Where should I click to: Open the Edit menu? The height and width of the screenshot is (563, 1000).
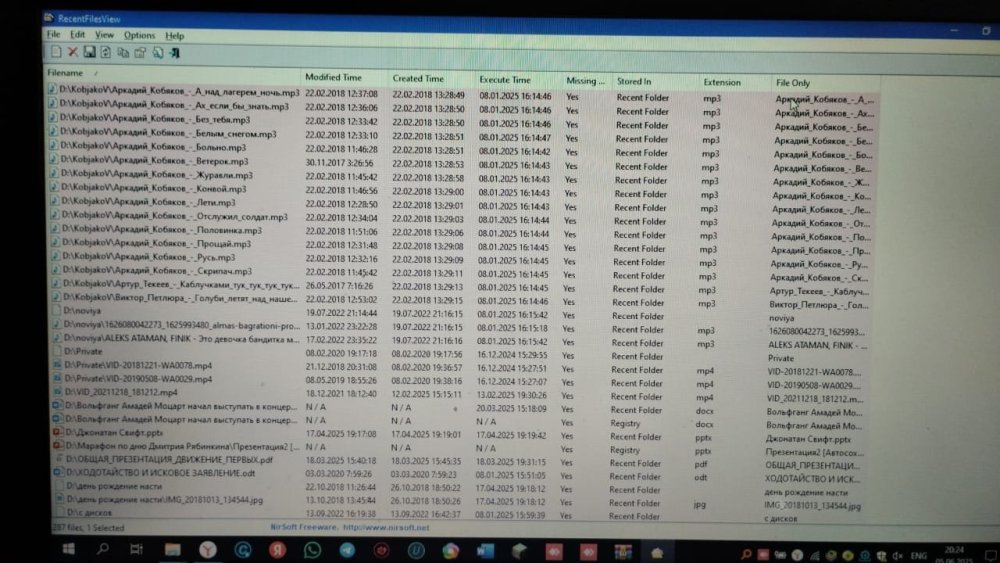[78, 34]
